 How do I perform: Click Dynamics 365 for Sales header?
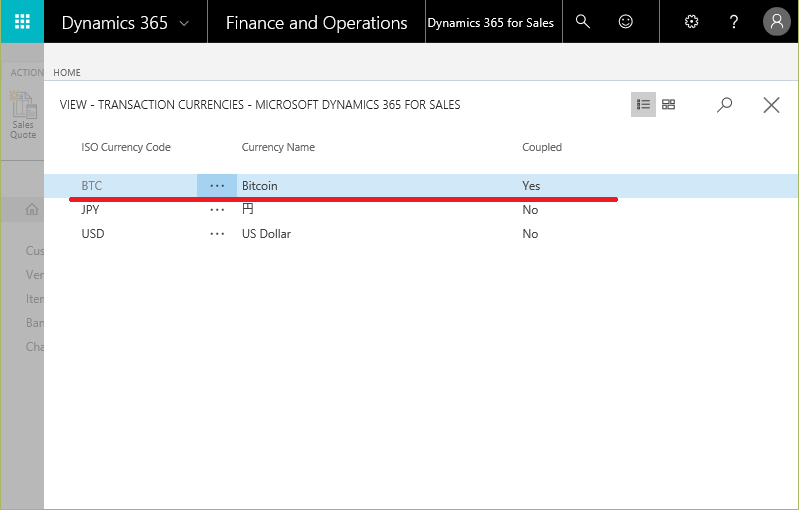pos(491,23)
